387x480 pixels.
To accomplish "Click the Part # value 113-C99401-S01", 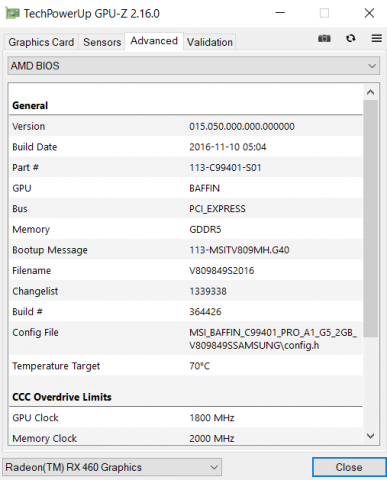I will pyautogui.click(x=225, y=168).
